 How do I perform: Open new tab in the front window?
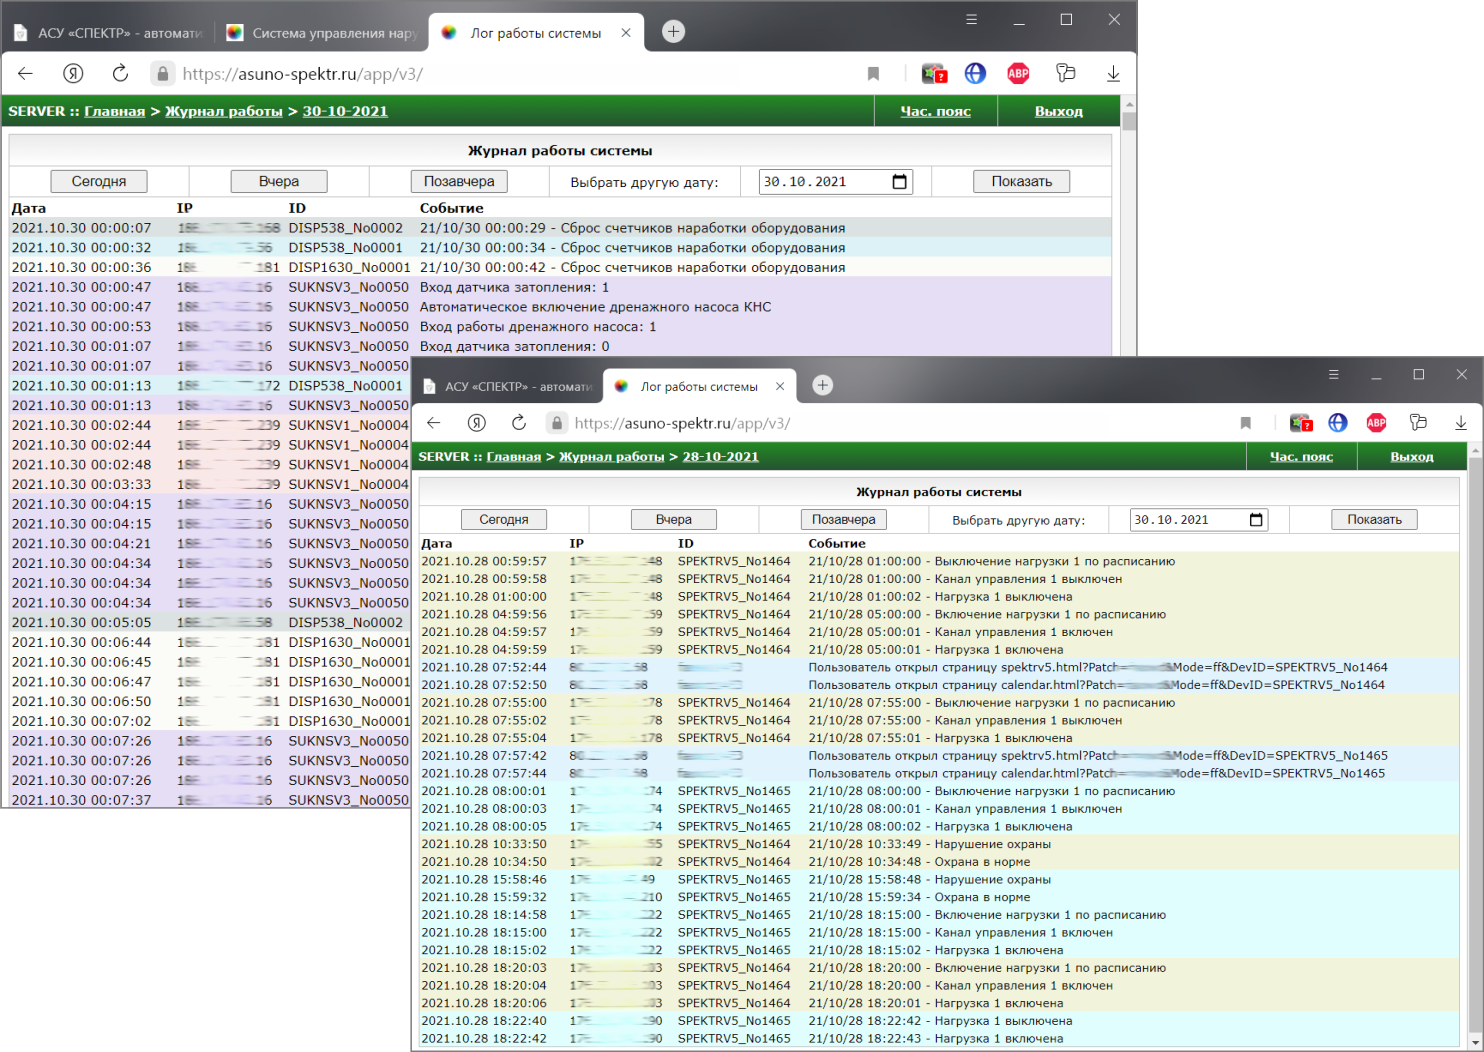pos(823,385)
